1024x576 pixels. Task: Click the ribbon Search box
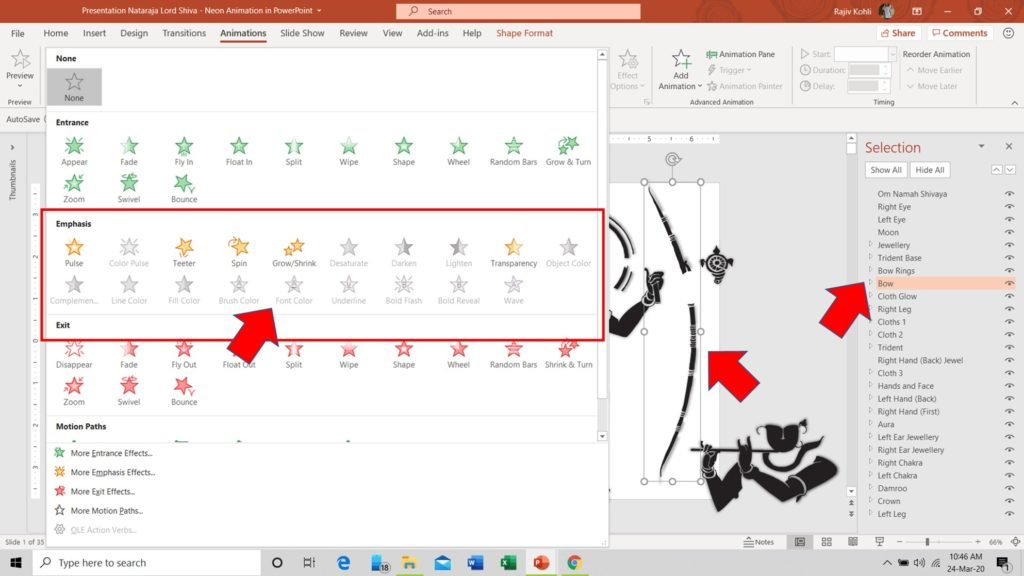coord(518,11)
